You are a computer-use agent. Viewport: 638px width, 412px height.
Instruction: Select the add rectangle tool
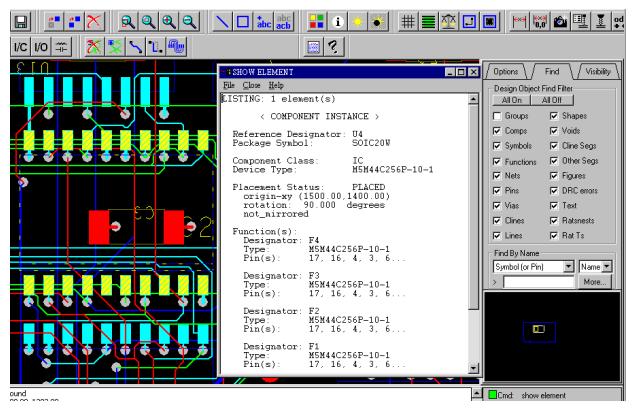click(243, 22)
